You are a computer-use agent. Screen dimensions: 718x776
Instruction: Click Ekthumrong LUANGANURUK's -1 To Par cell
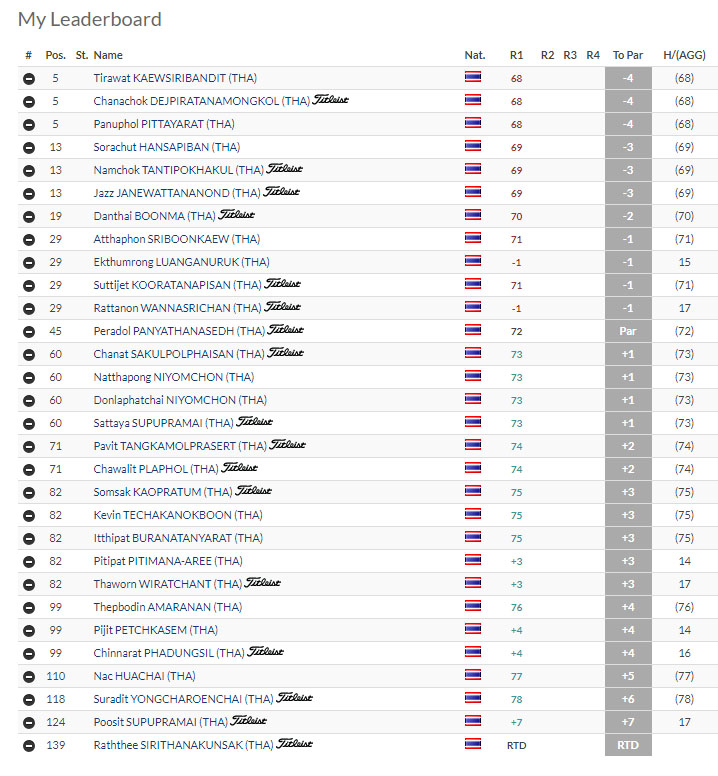pyautogui.click(x=628, y=262)
